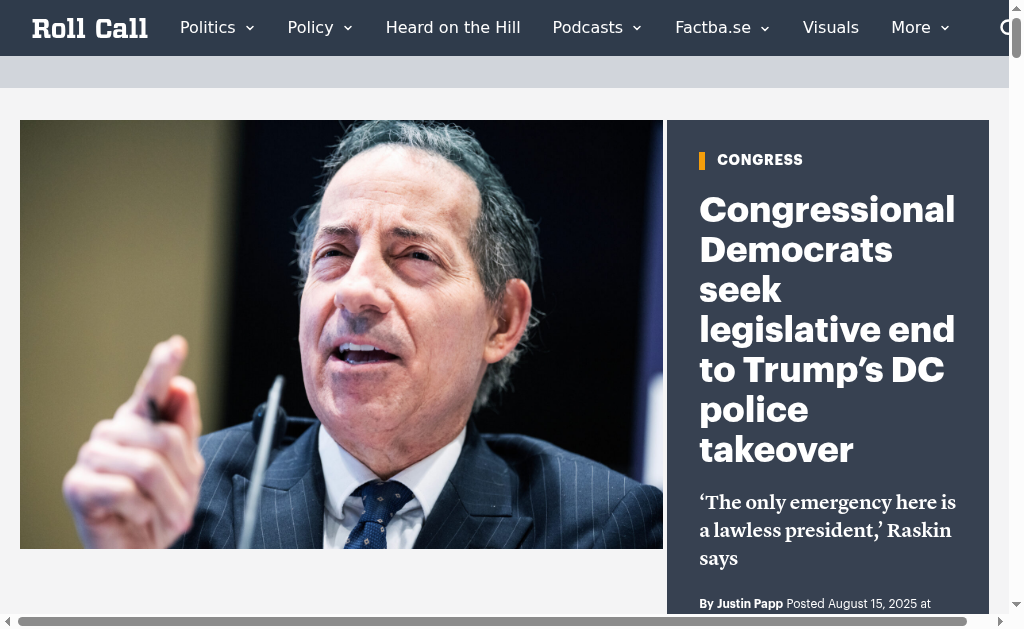This screenshot has height=629, width=1024.
Task: Expand the Factba.se chevron
Action: 765,28
